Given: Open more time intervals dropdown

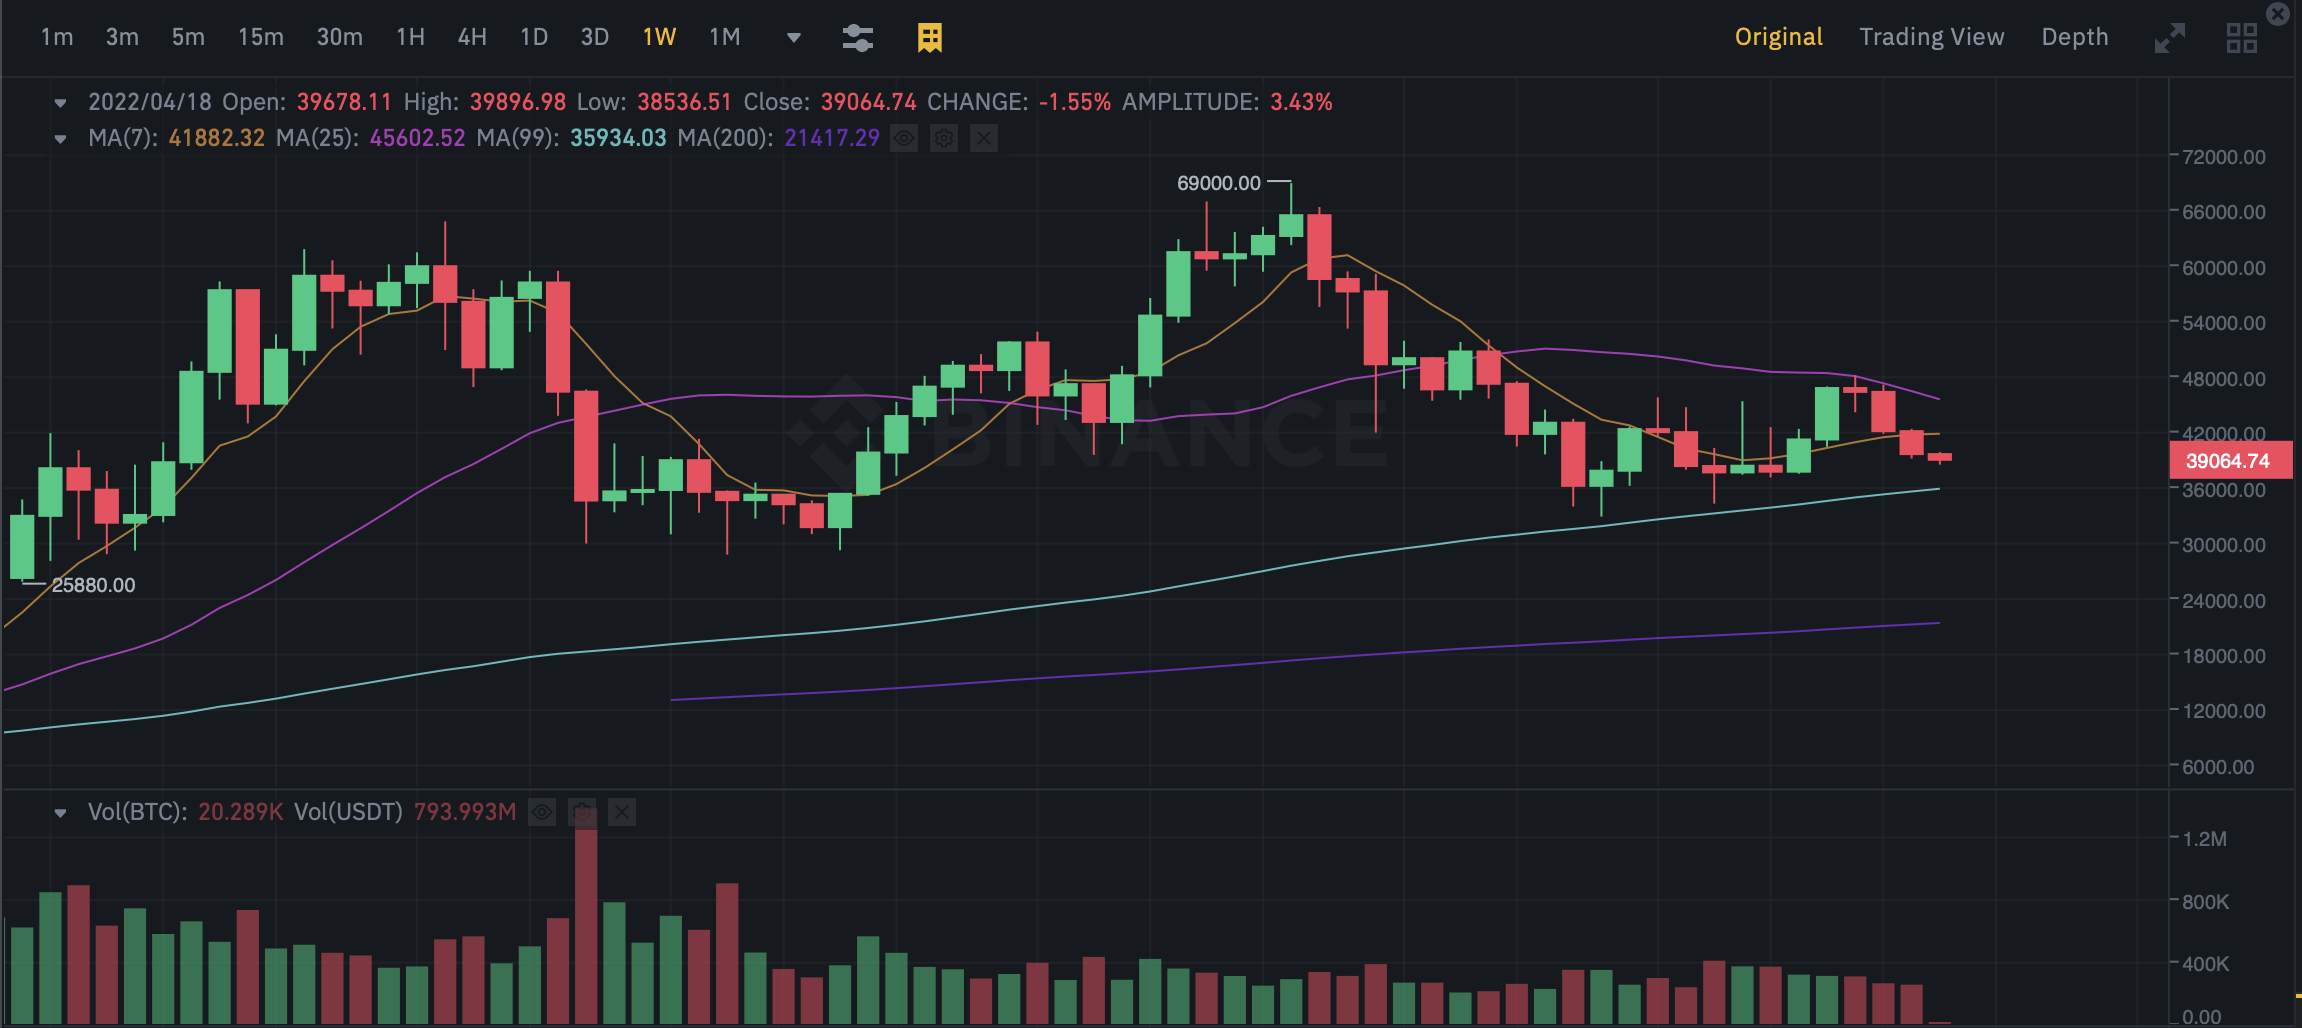Looking at the screenshot, I should pyautogui.click(x=794, y=38).
